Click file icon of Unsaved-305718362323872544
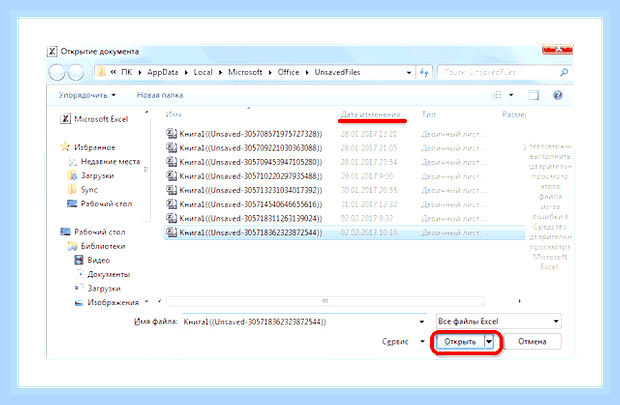This screenshot has height=405, width=620. 171,232
